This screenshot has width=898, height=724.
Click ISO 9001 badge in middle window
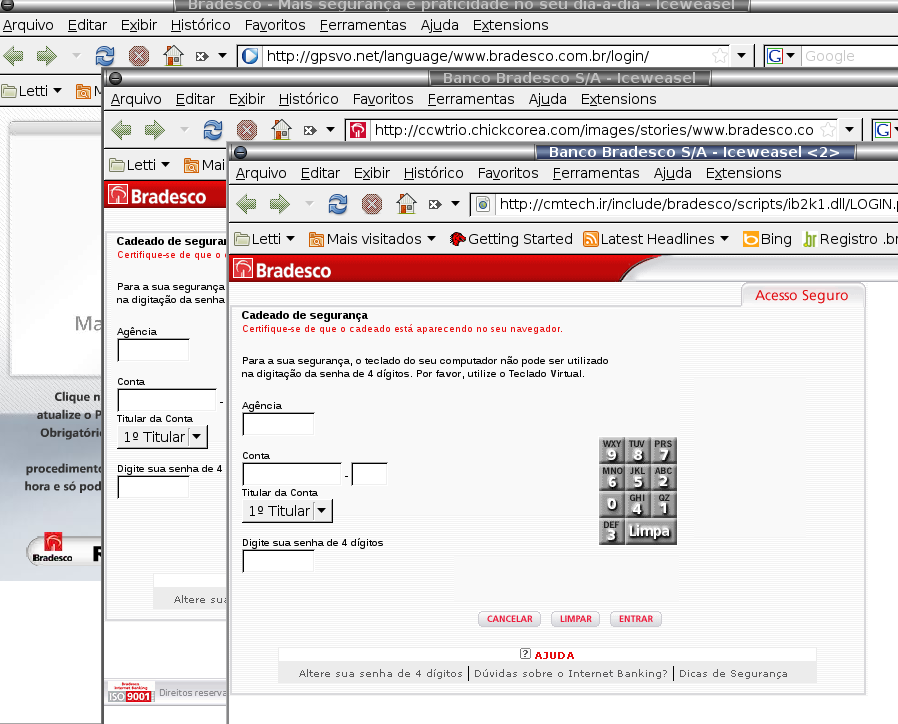coord(131,692)
